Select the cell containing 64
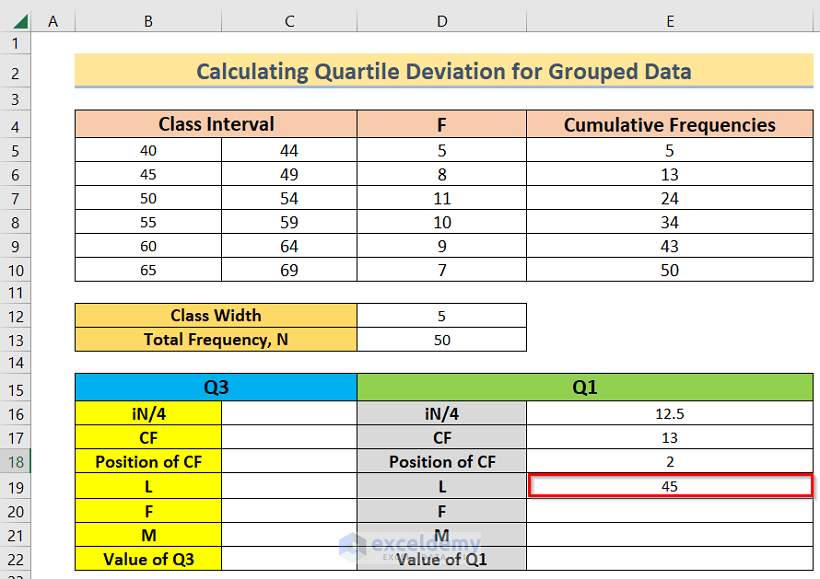The image size is (820, 579). [x=289, y=246]
